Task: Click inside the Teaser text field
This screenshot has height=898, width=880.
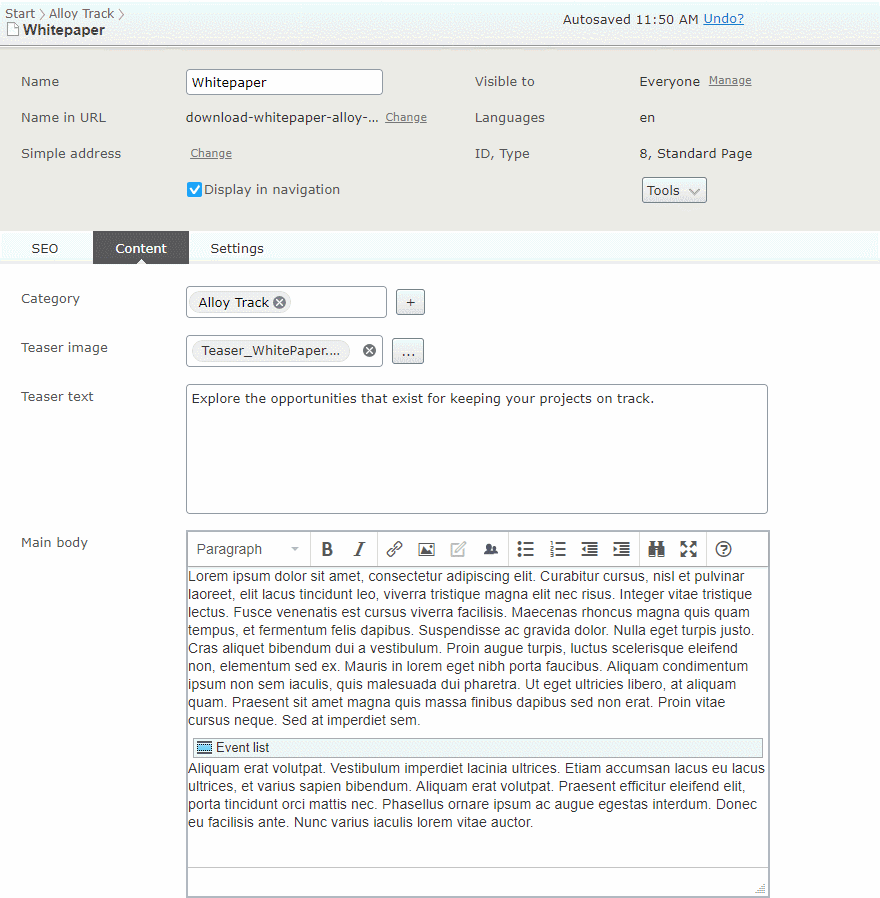Action: point(476,450)
